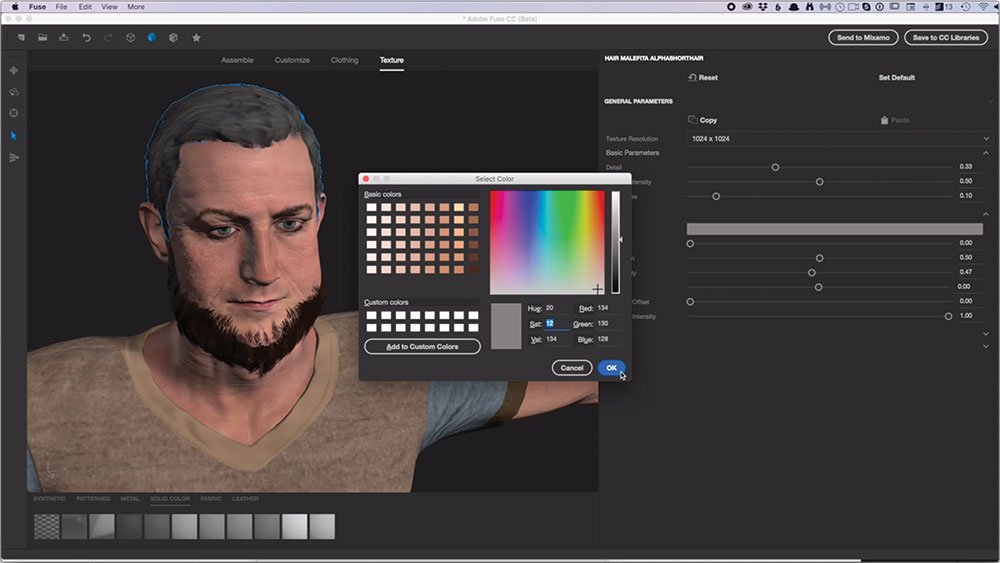Open the View menu
1000x563 pixels.
(x=110, y=7)
